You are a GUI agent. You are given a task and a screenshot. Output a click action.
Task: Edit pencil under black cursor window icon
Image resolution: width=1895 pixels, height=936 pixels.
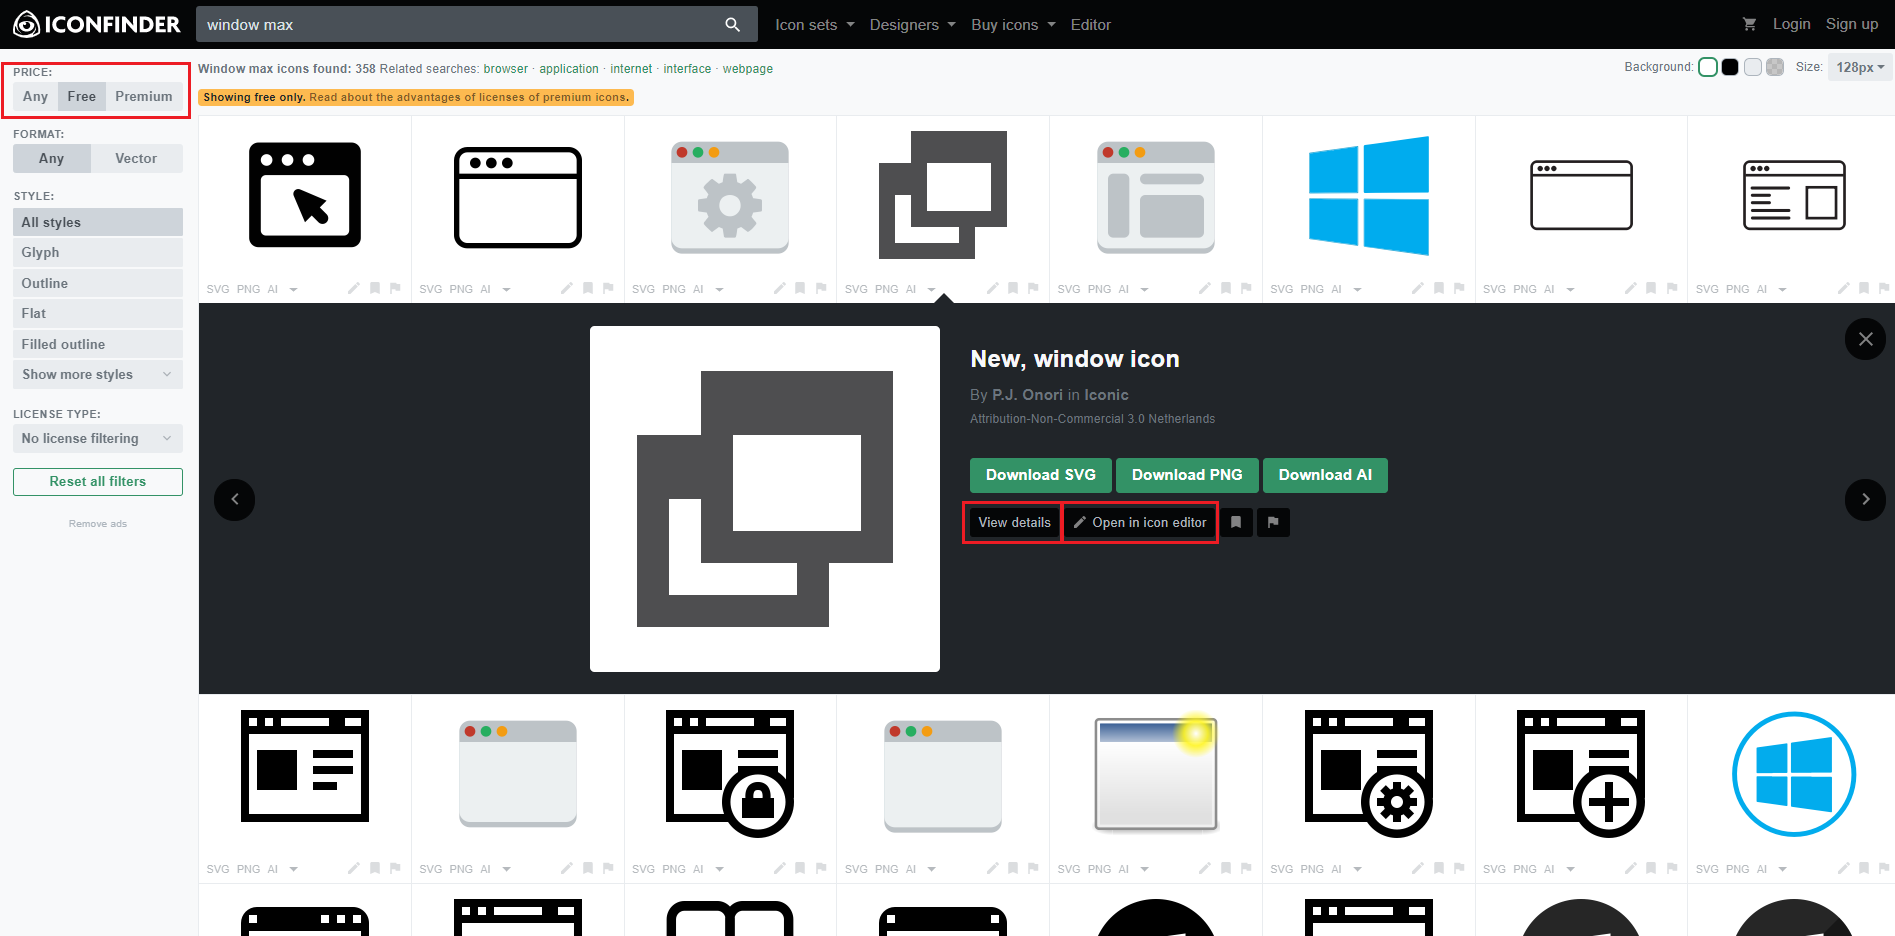(354, 288)
